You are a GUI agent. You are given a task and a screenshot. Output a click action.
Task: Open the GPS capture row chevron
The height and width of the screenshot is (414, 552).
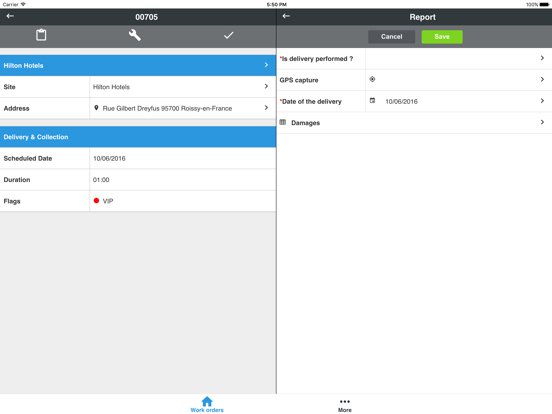[x=542, y=80]
